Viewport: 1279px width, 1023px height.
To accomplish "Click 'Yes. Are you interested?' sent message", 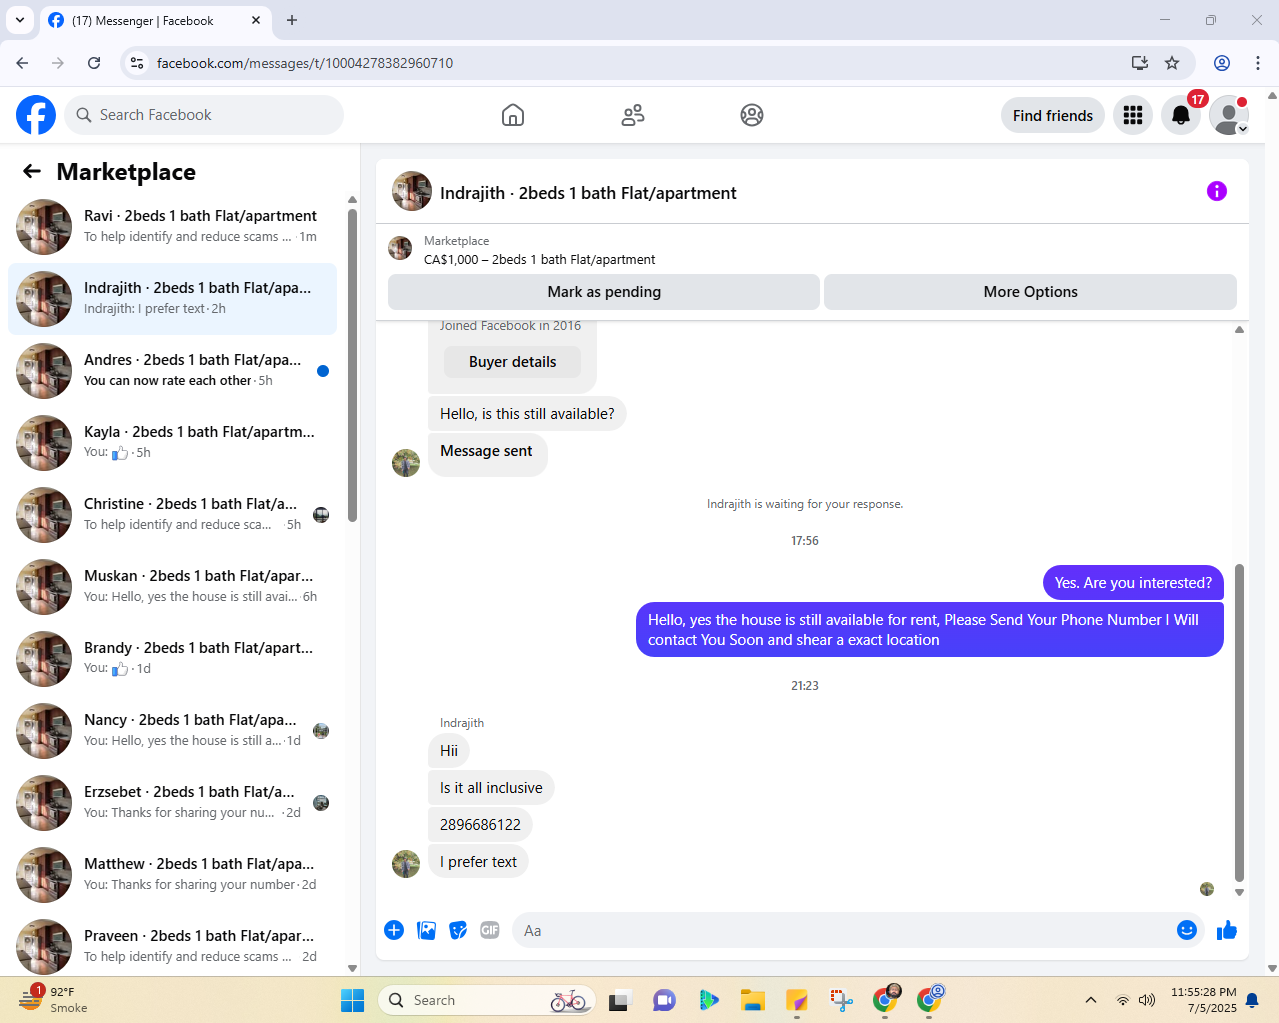I will [1133, 583].
